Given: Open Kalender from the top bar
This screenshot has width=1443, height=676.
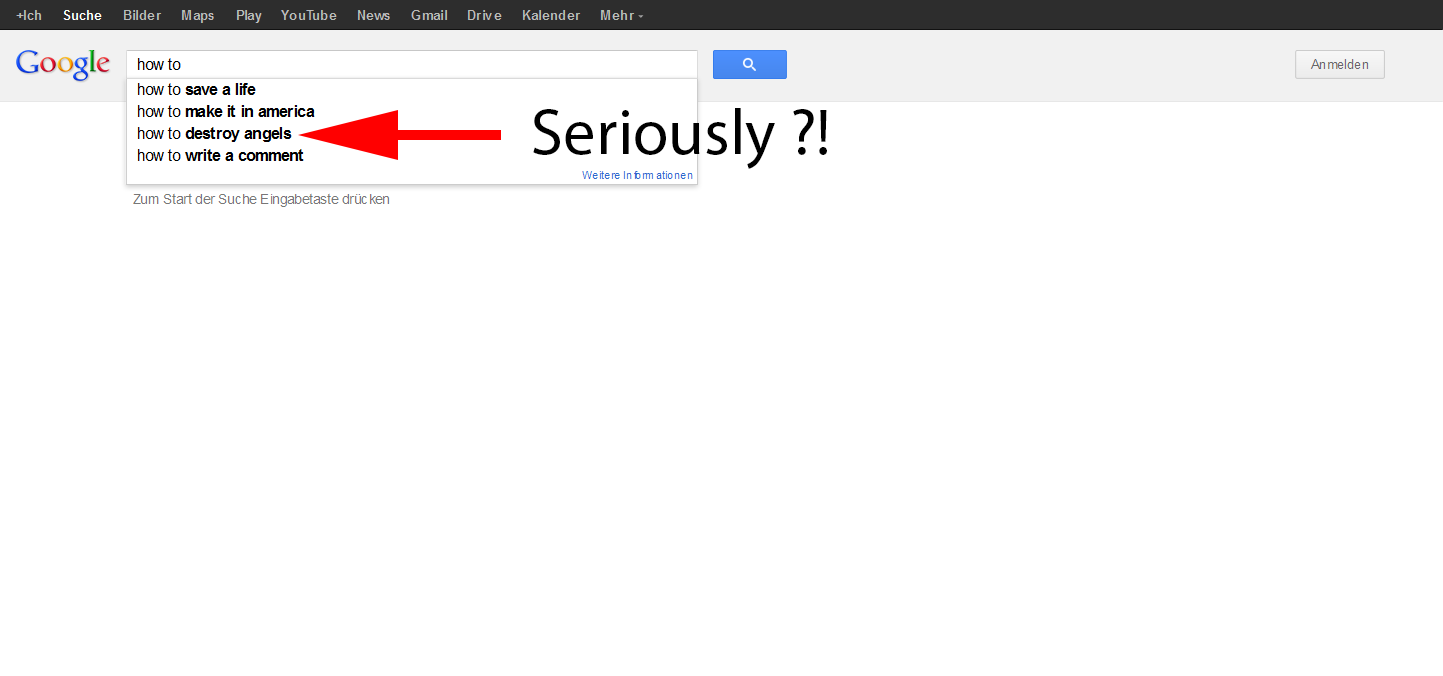Looking at the screenshot, I should 551,15.
